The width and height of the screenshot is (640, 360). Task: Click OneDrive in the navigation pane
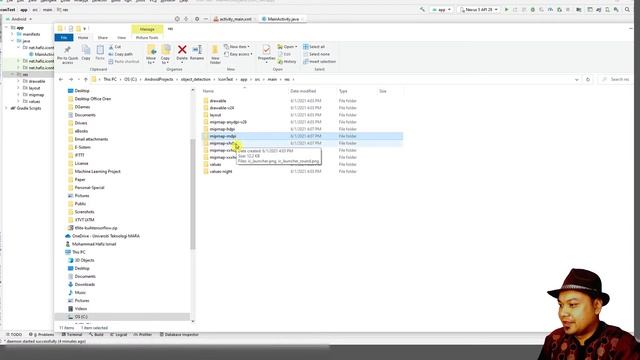pos(105,236)
